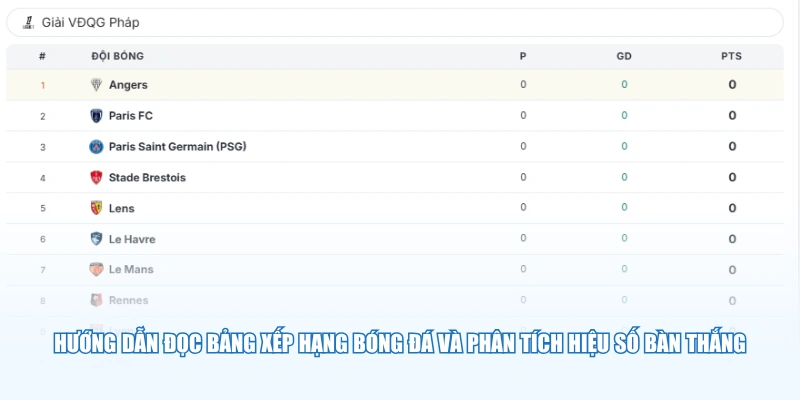The image size is (800, 400).
Task: Open Paris Saint Germain (PSG) team
Action: click(x=178, y=147)
